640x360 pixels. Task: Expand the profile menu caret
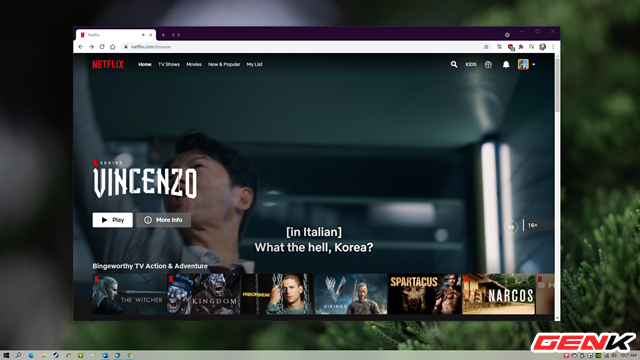coord(533,64)
